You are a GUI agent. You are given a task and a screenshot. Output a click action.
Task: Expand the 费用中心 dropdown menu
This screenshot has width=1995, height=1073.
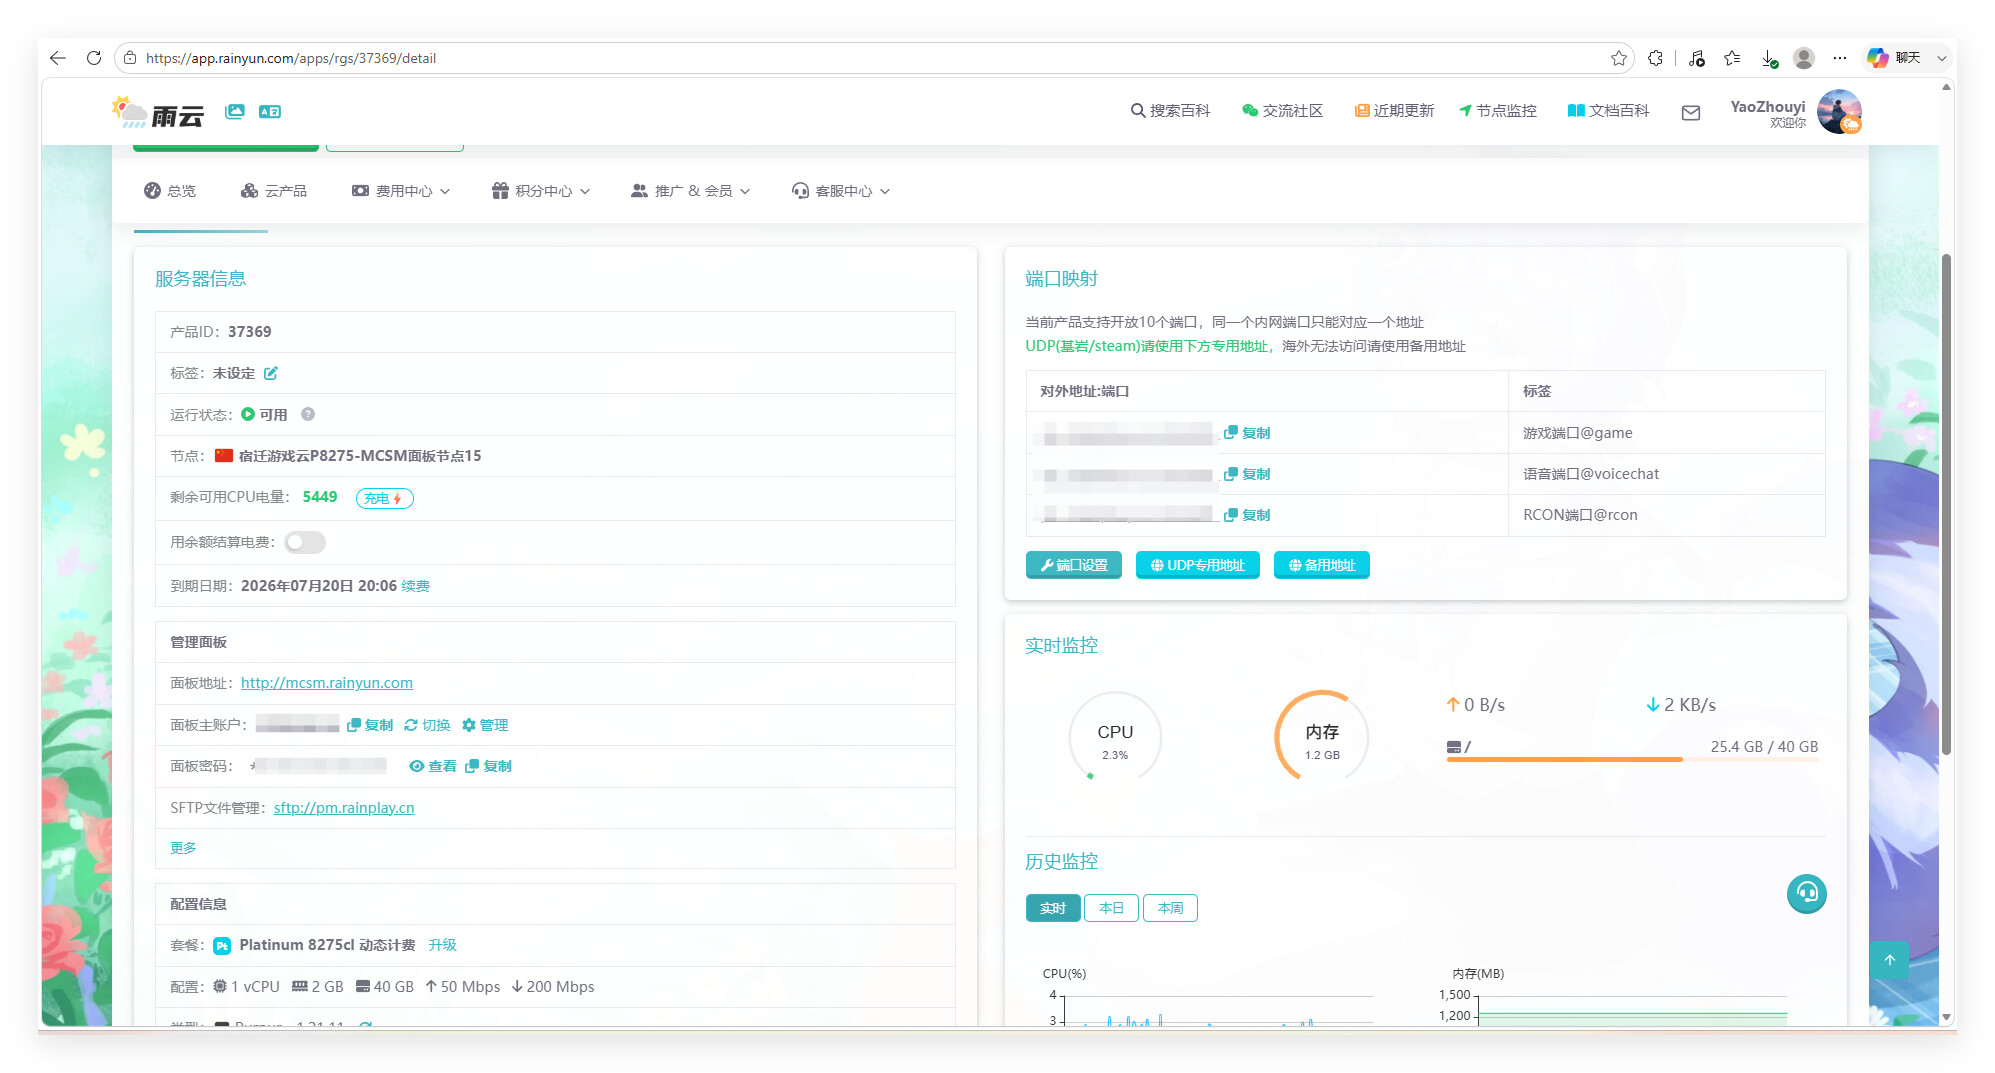(401, 191)
